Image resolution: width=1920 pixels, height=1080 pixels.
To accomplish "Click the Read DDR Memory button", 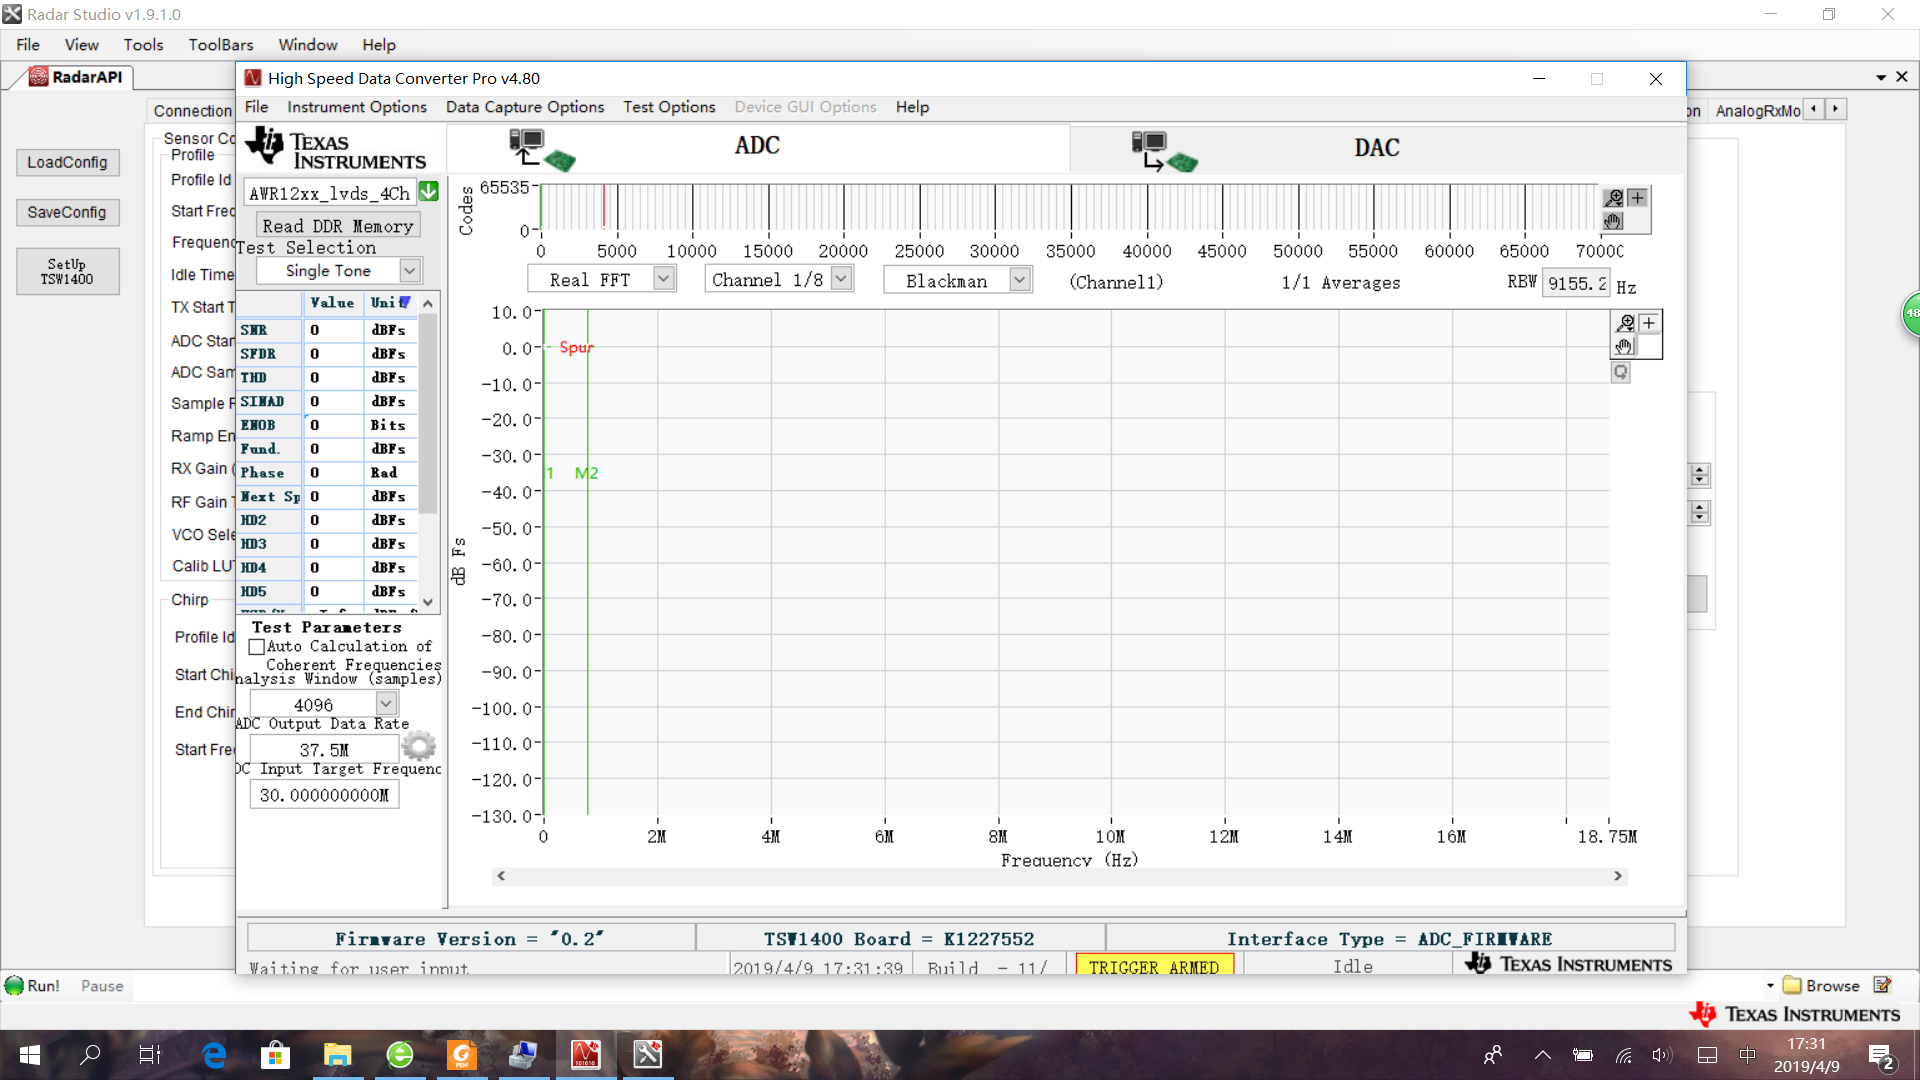I will [337, 226].
